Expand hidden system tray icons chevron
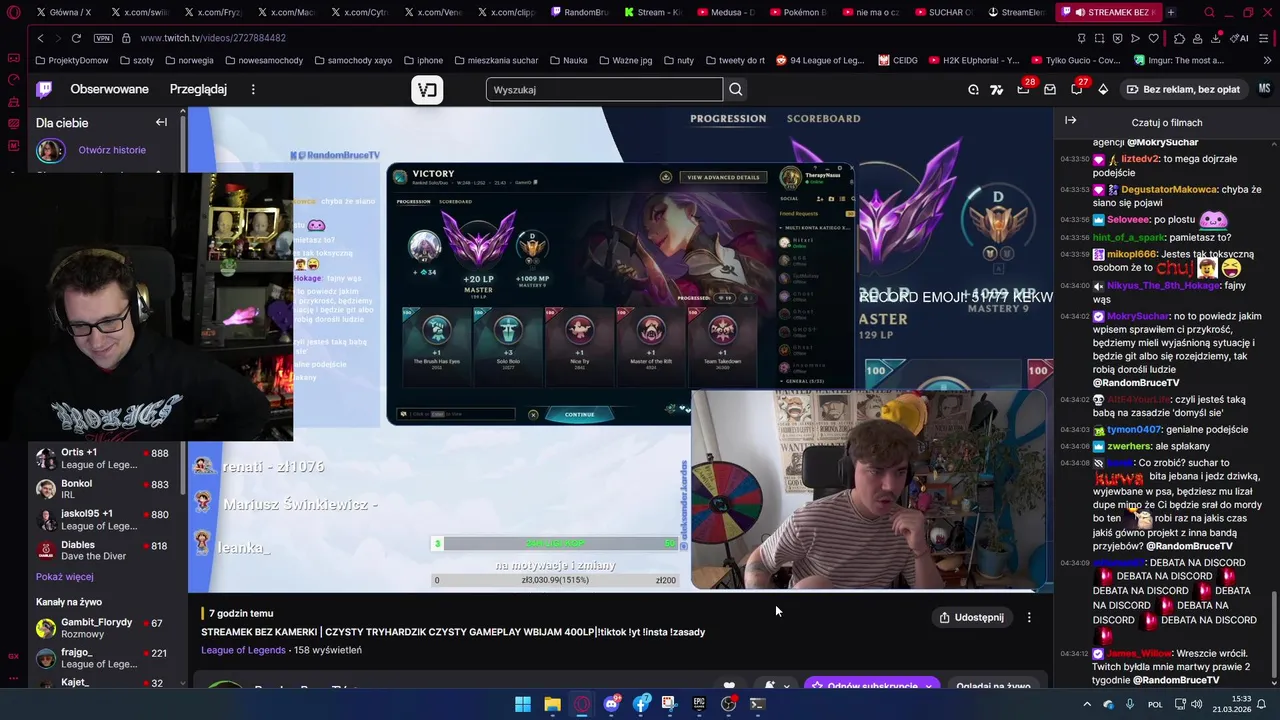 [1087, 704]
